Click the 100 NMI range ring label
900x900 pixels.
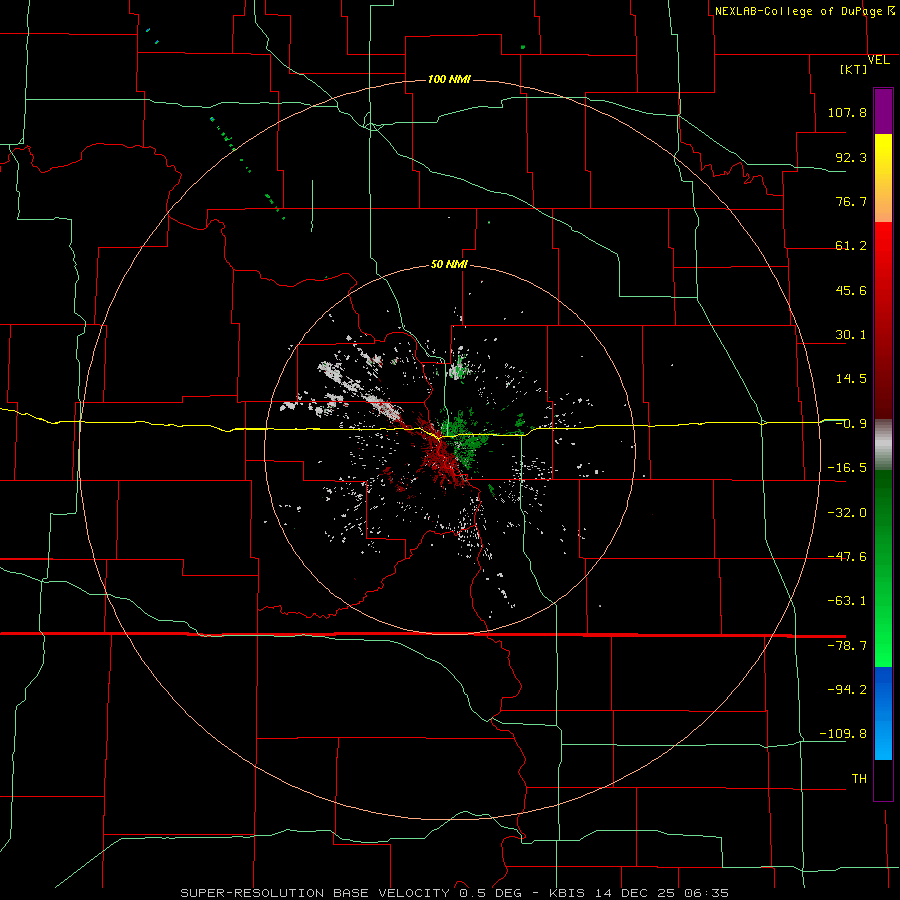point(449,79)
